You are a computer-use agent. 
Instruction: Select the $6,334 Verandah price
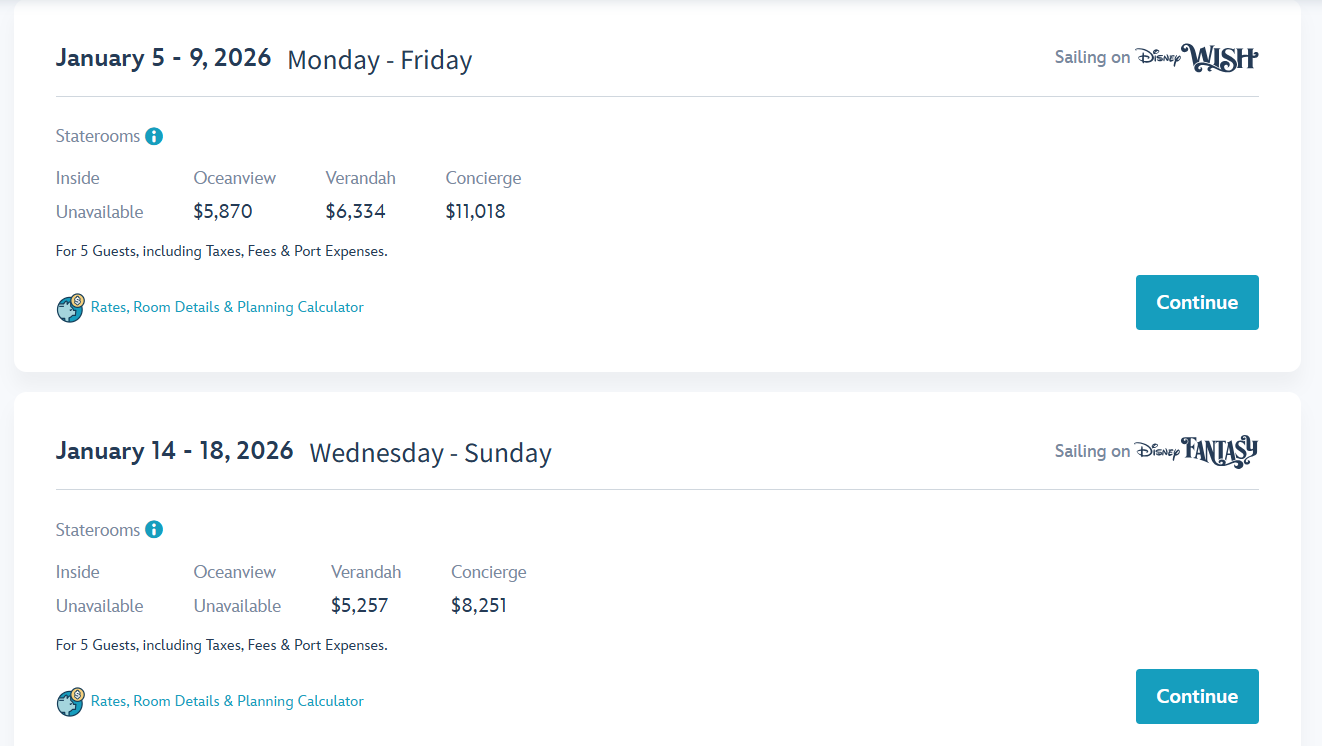[355, 211]
